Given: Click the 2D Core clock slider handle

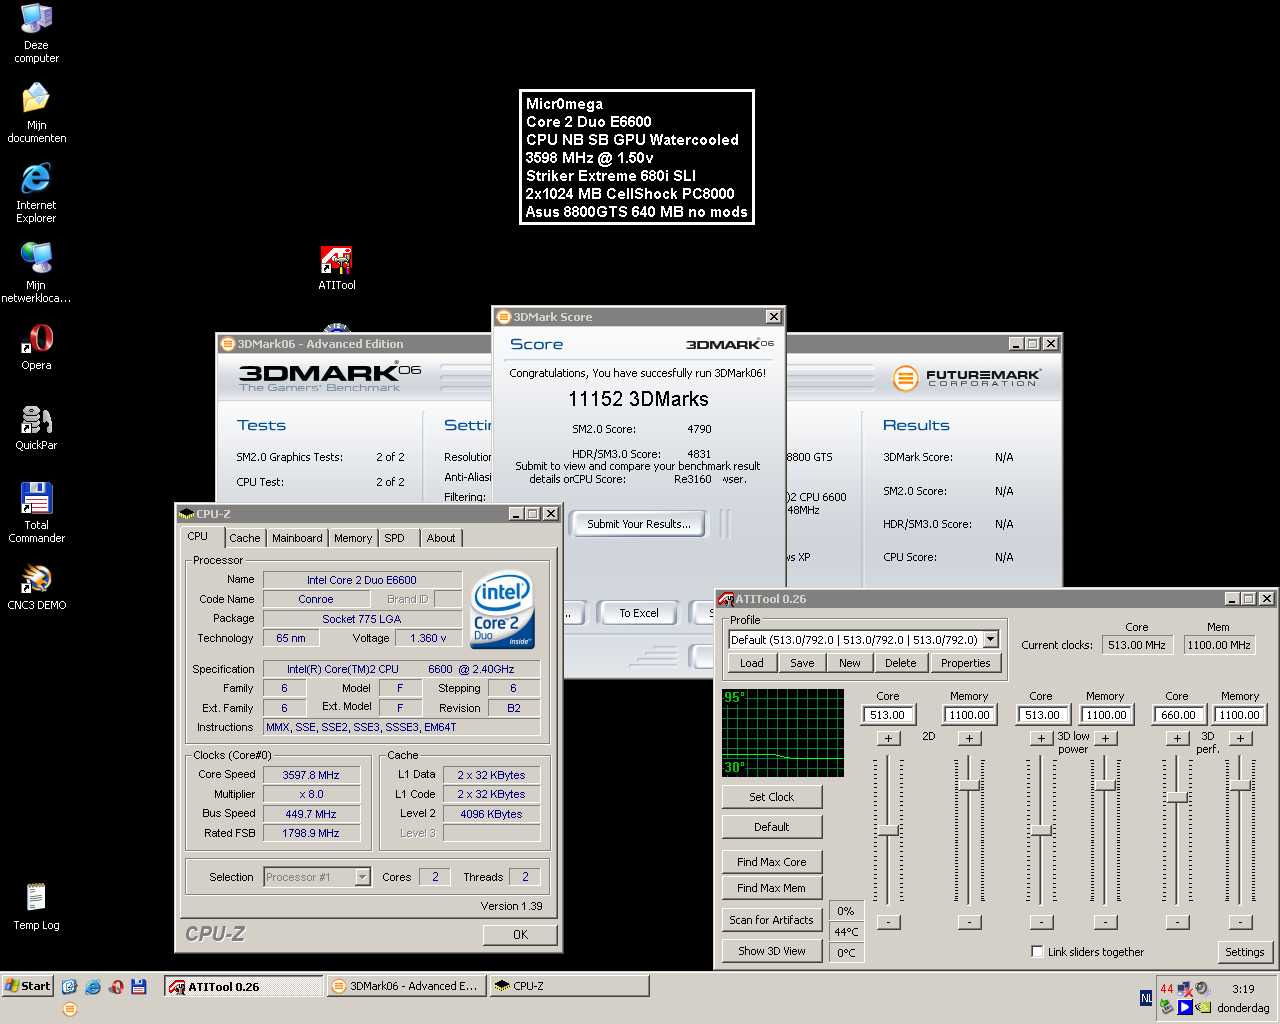Looking at the screenshot, I should point(888,831).
